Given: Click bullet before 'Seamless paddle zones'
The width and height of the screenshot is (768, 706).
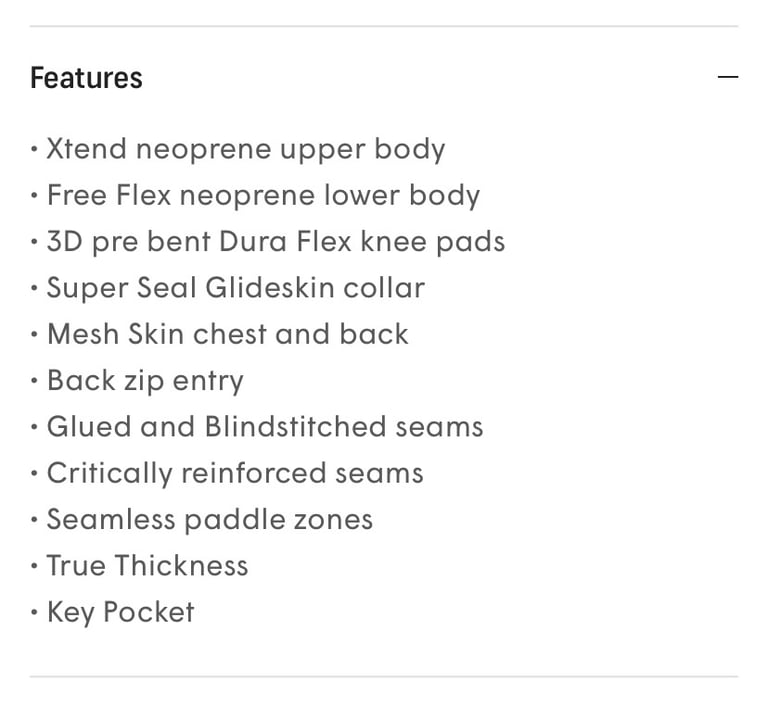Looking at the screenshot, I should coord(34,519).
